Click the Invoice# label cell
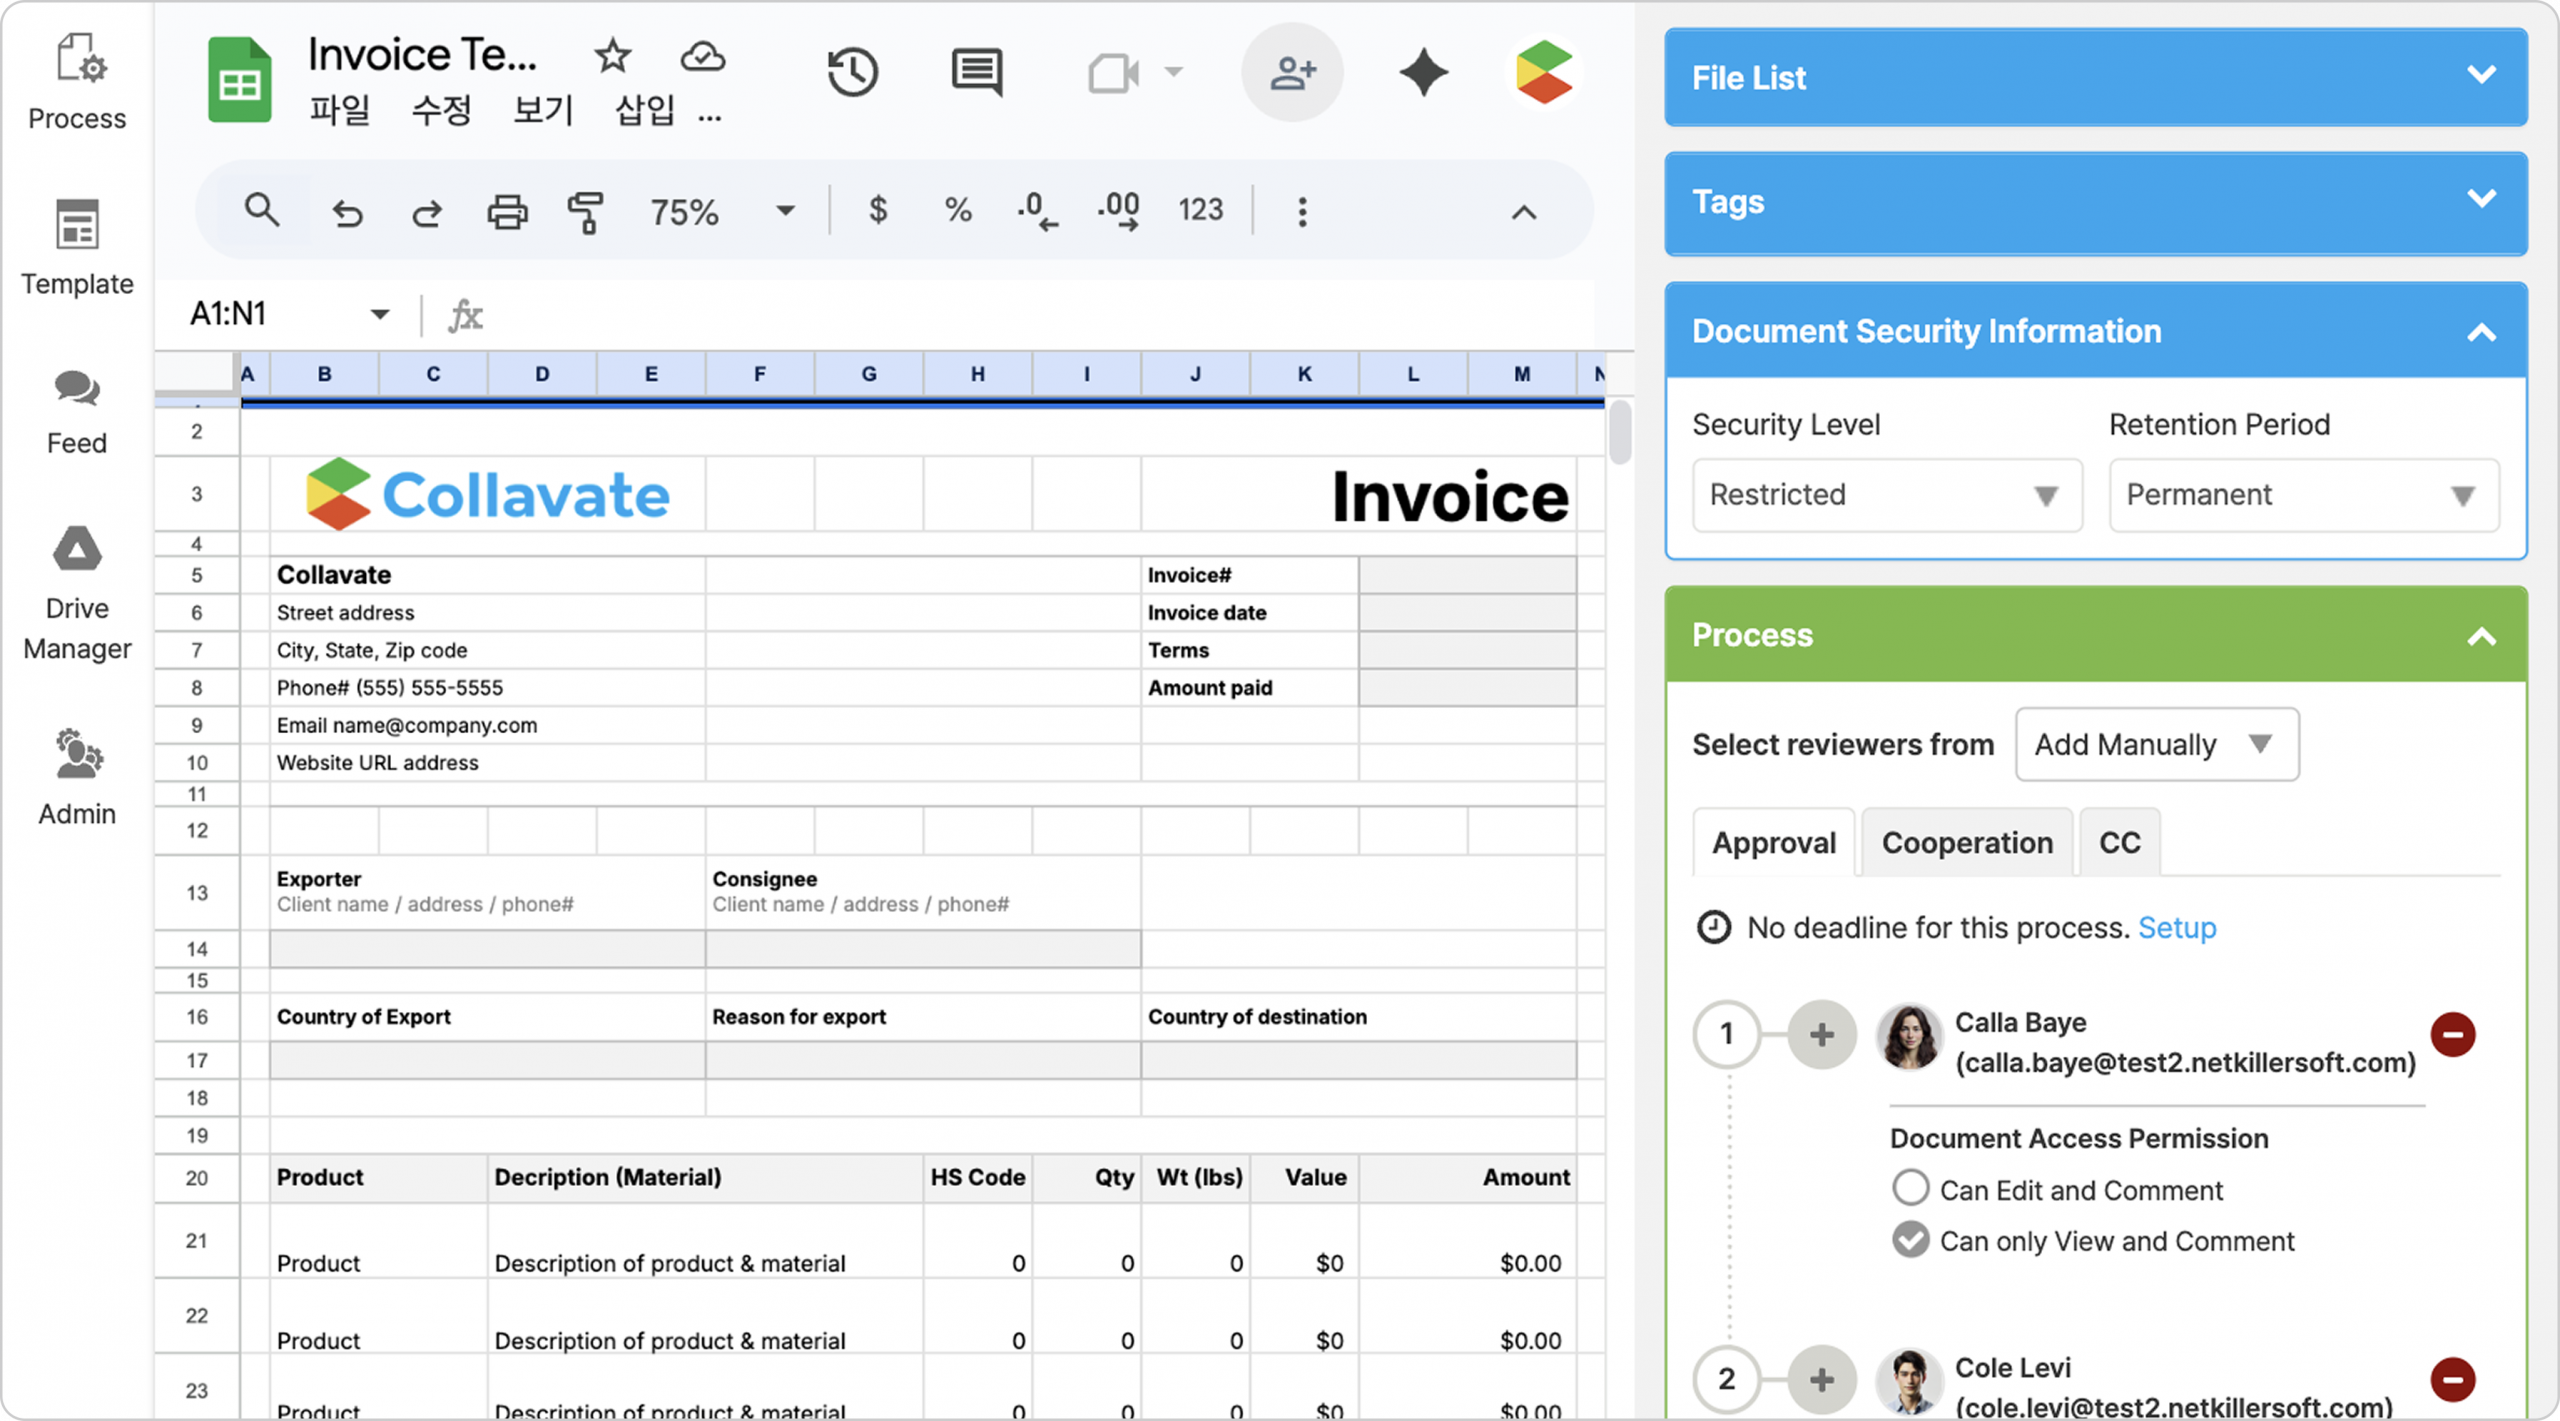 [1249, 575]
